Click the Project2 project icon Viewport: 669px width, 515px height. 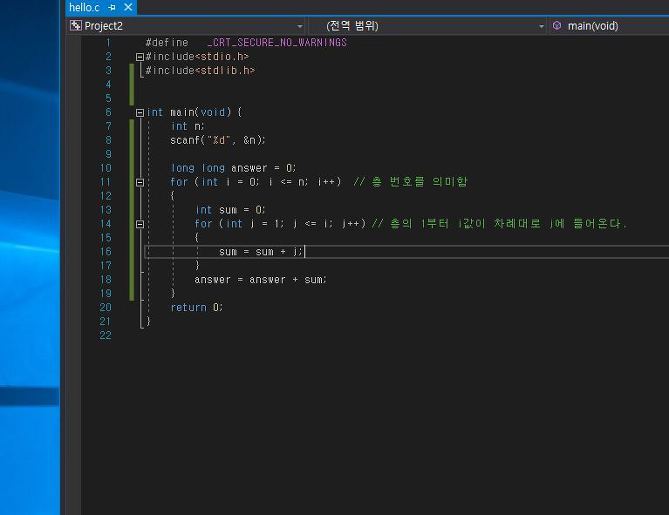tap(76, 26)
